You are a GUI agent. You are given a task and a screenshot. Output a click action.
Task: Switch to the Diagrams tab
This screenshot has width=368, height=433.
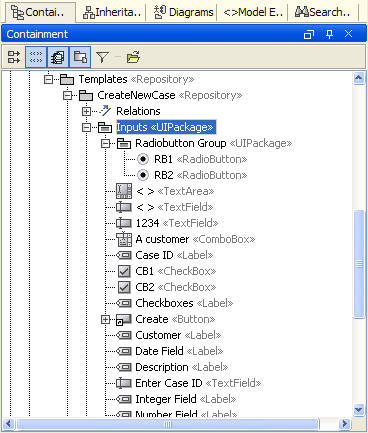tap(183, 12)
